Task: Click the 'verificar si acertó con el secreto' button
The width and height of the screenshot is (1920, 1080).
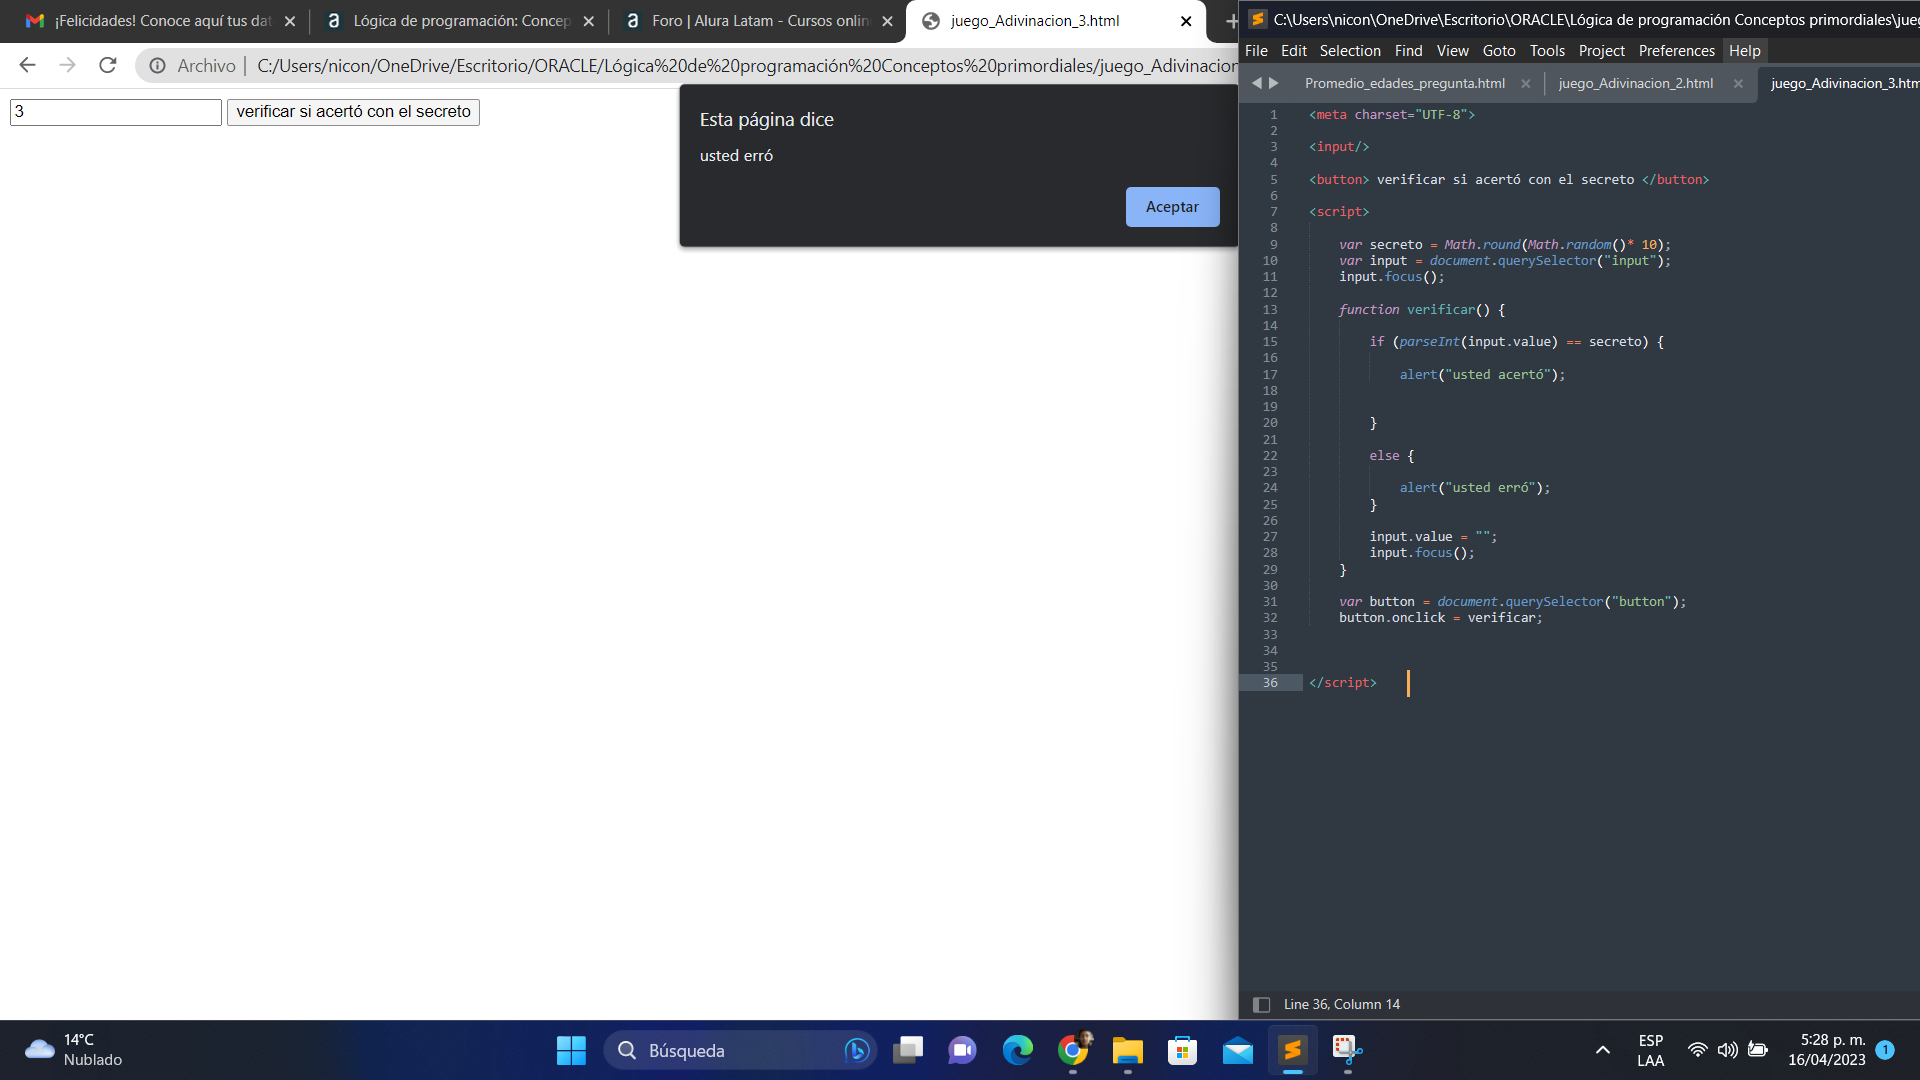Action: pyautogui.click(x=353, y=112)
